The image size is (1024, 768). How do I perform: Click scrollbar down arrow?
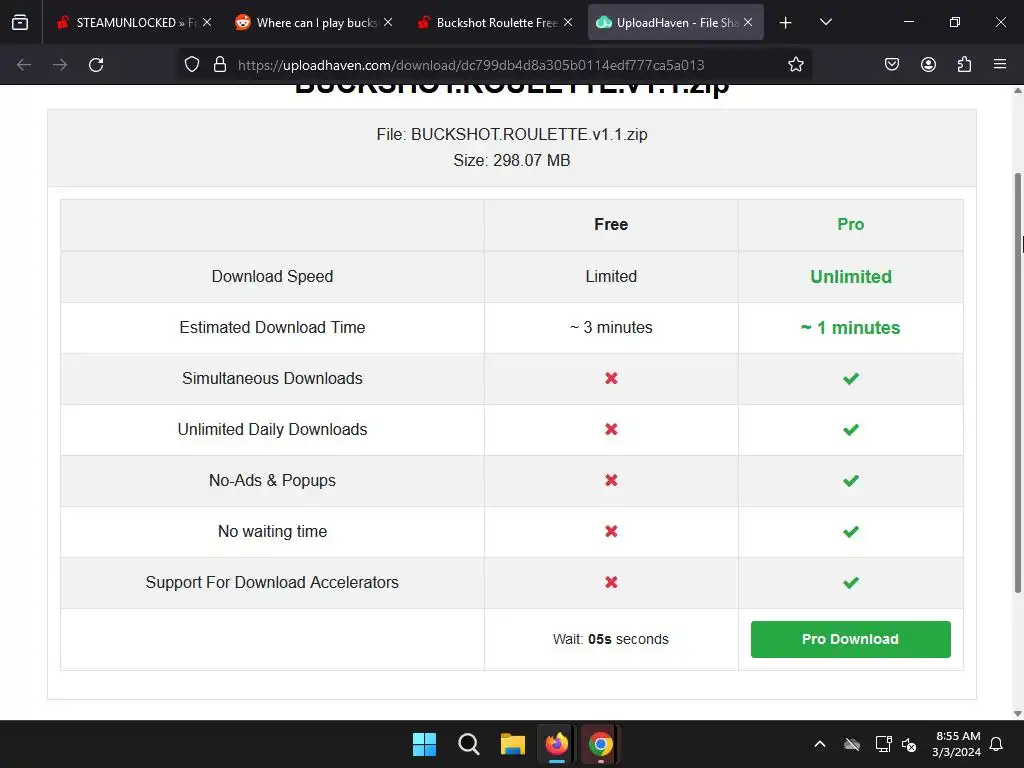1017,713
